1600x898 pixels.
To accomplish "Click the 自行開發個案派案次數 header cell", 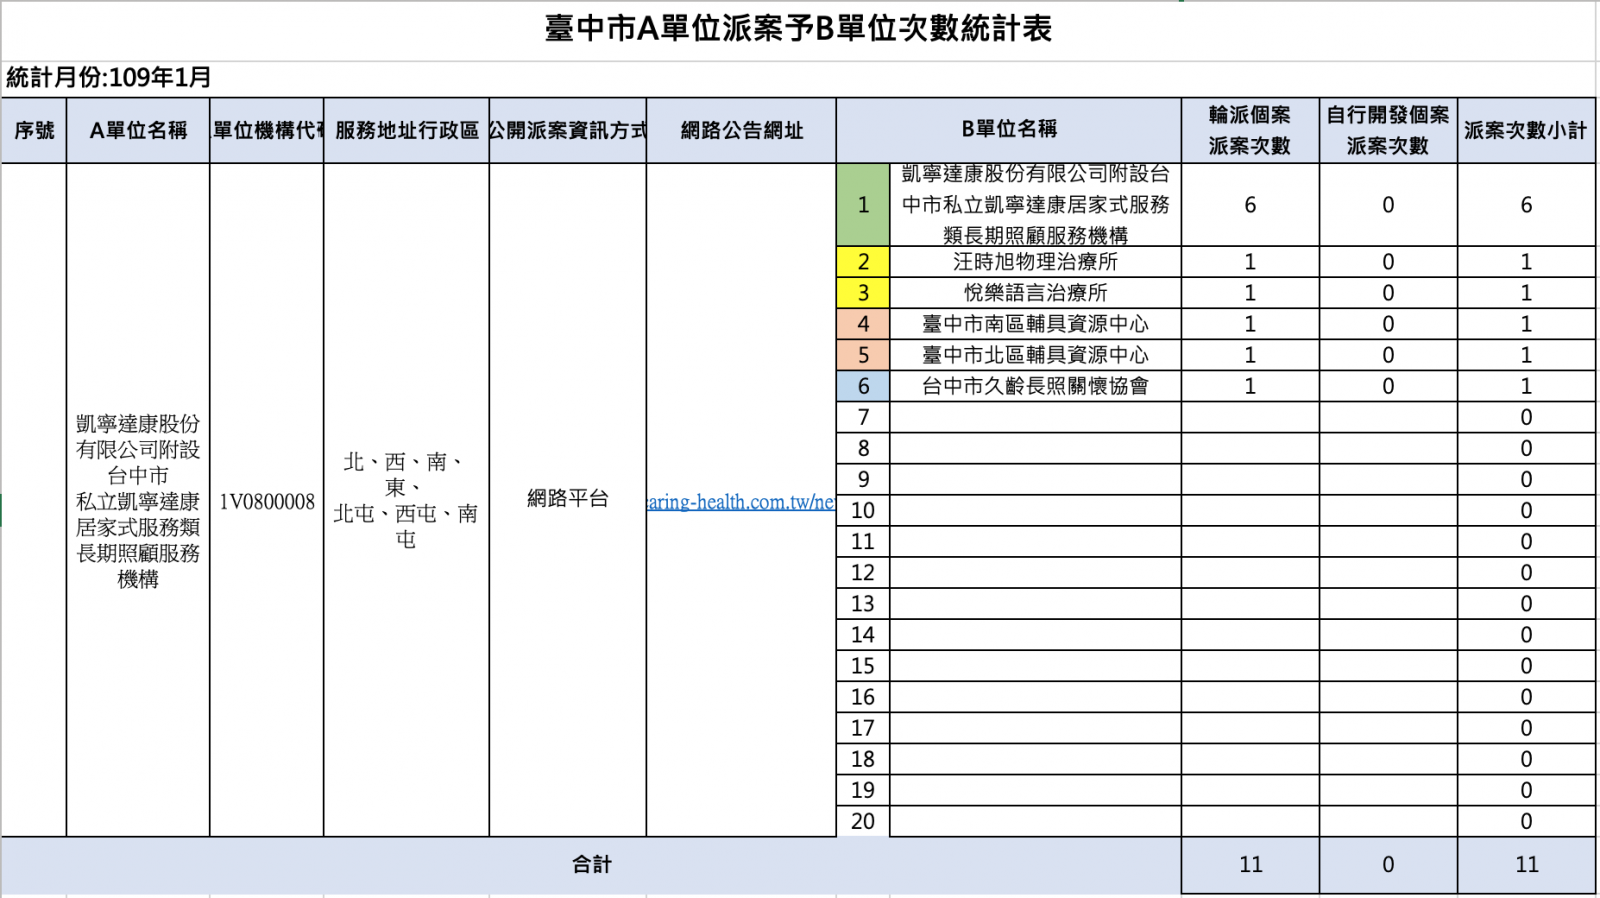I will coord(1388,130).
